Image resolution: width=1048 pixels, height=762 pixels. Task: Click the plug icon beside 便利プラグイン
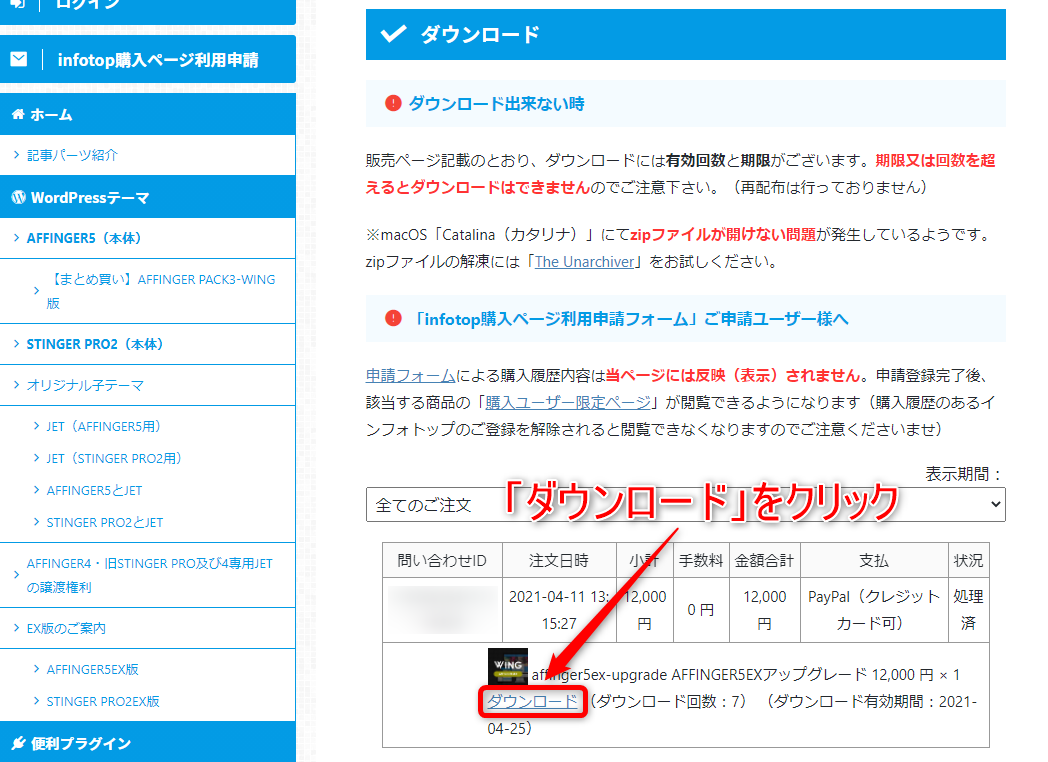19,743
